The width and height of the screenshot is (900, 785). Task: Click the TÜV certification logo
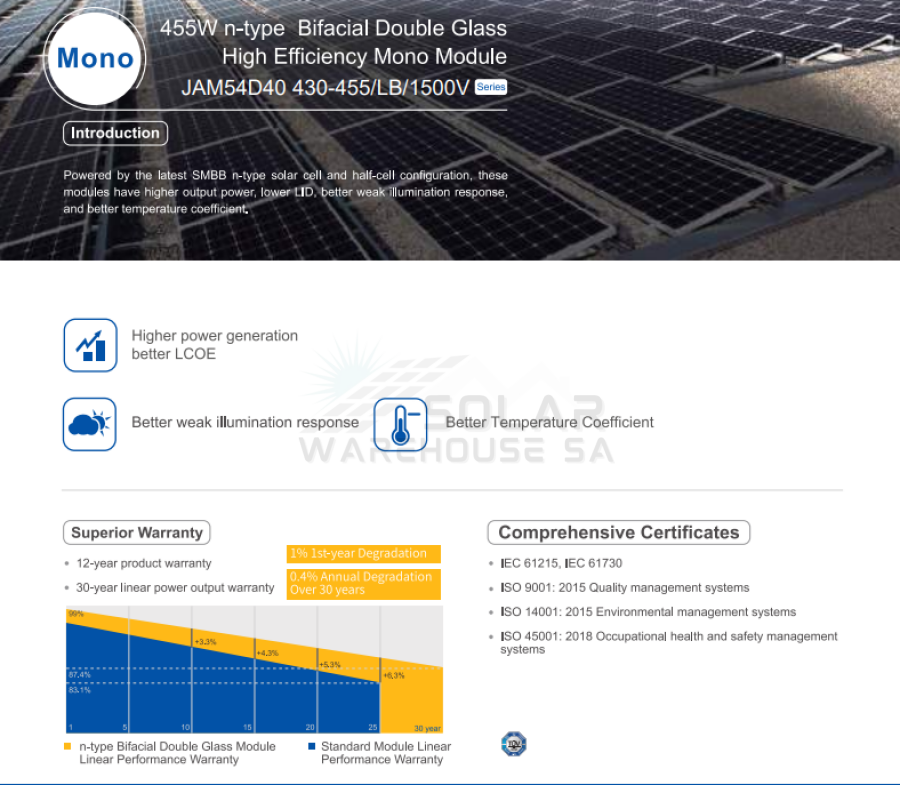(x=514, y=744)
